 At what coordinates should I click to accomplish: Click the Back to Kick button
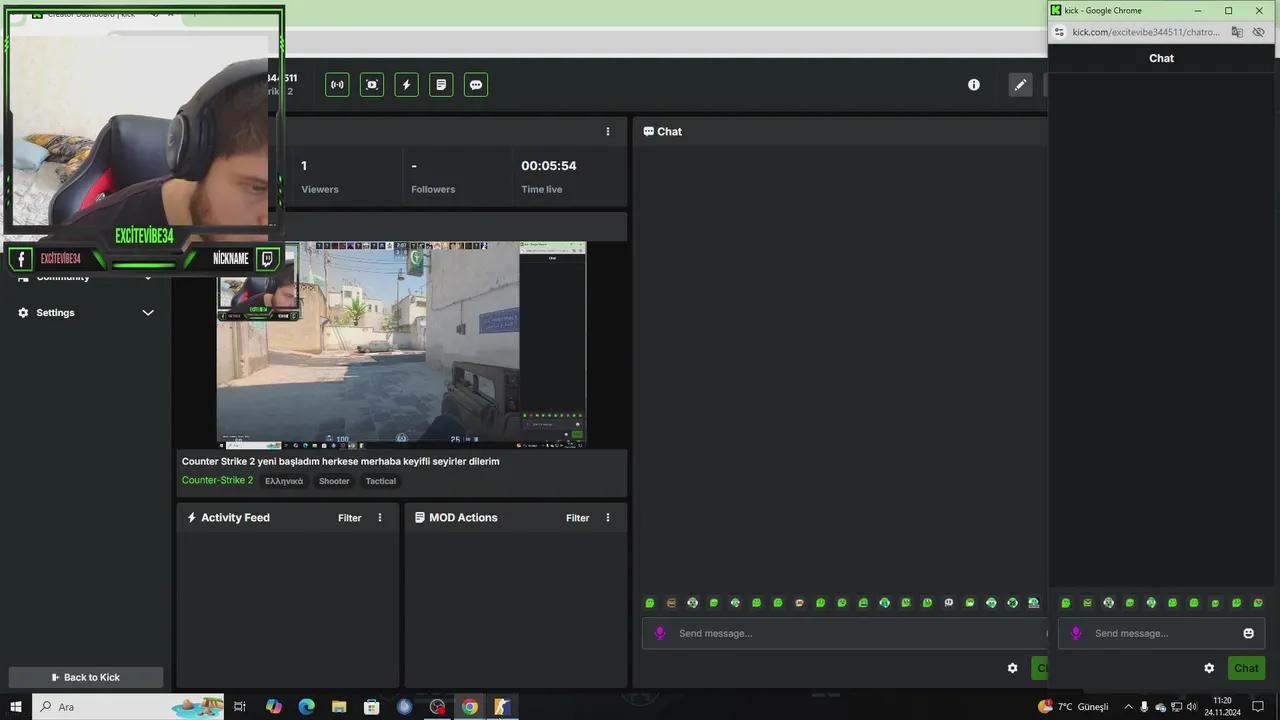point(86,677)
